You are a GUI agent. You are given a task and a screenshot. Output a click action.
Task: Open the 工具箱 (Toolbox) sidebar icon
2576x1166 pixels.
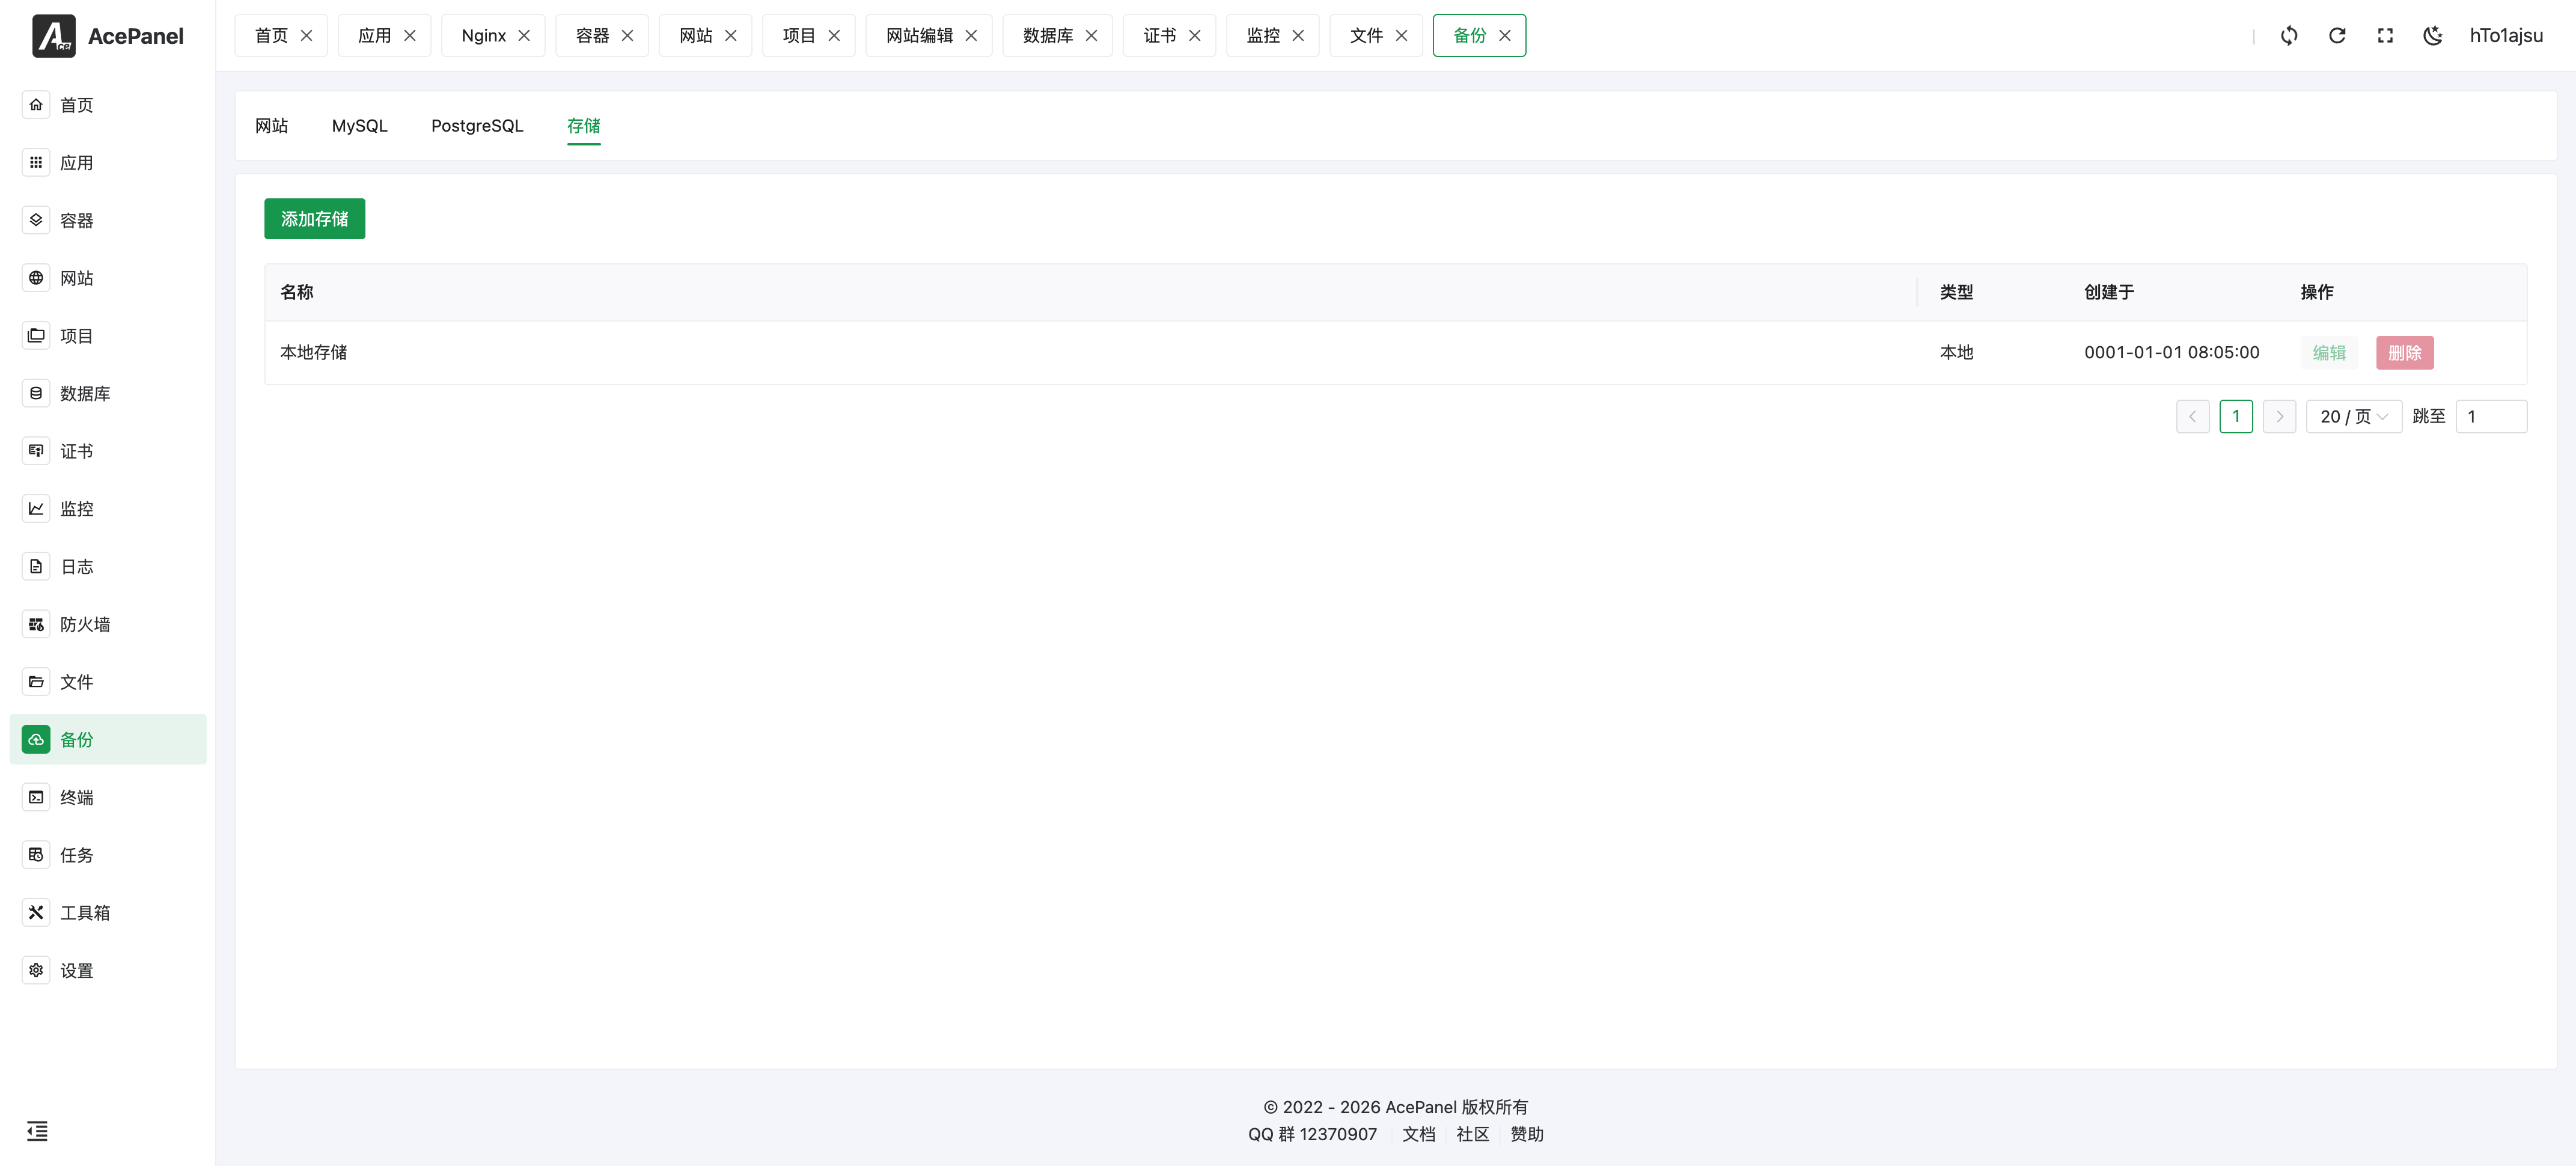(36, 912)
